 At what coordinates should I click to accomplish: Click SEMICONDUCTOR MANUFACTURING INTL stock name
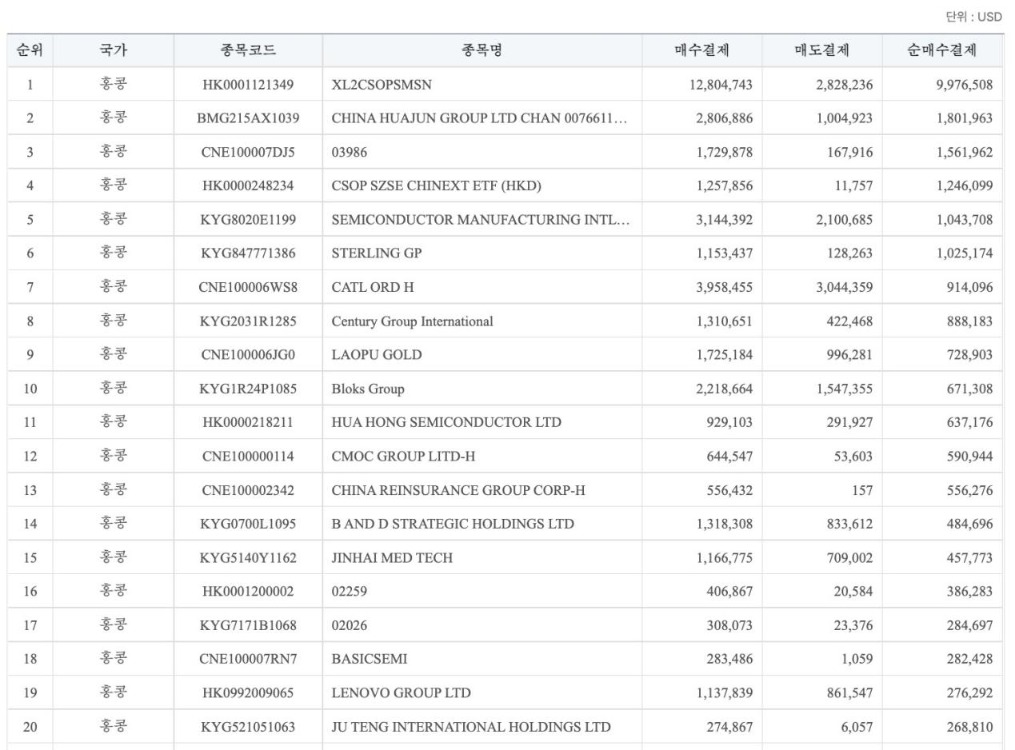pyautogui.click(x=480, y=220)
